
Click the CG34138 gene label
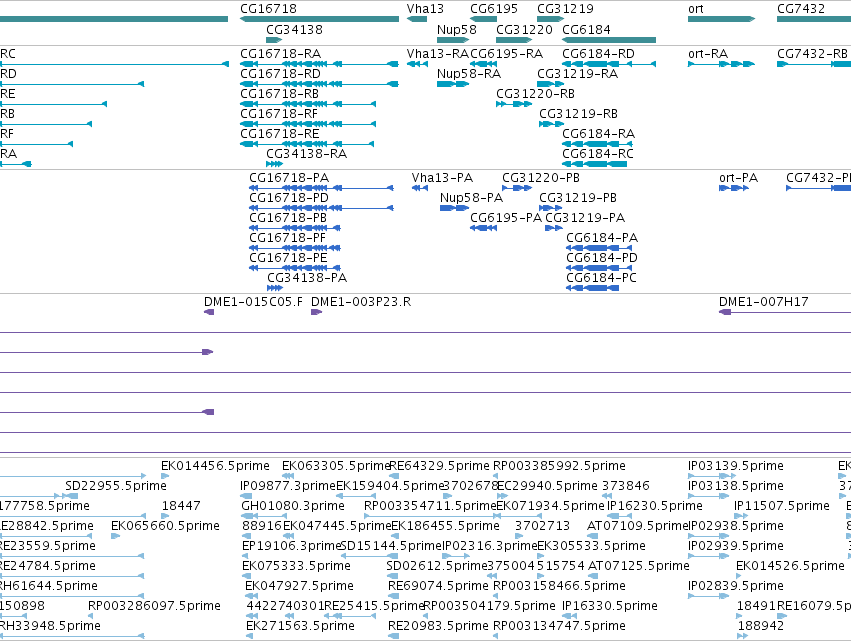click(x=294, y=29)
